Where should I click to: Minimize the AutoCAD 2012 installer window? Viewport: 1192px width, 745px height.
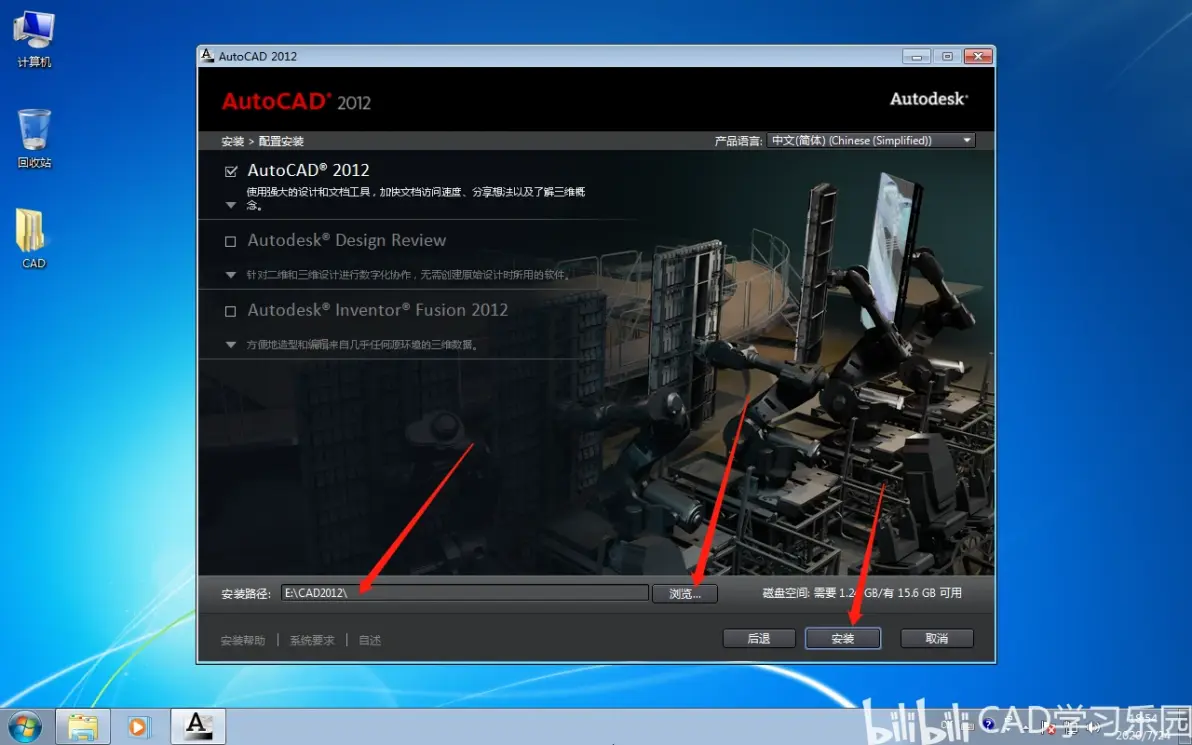pos(916,56)
